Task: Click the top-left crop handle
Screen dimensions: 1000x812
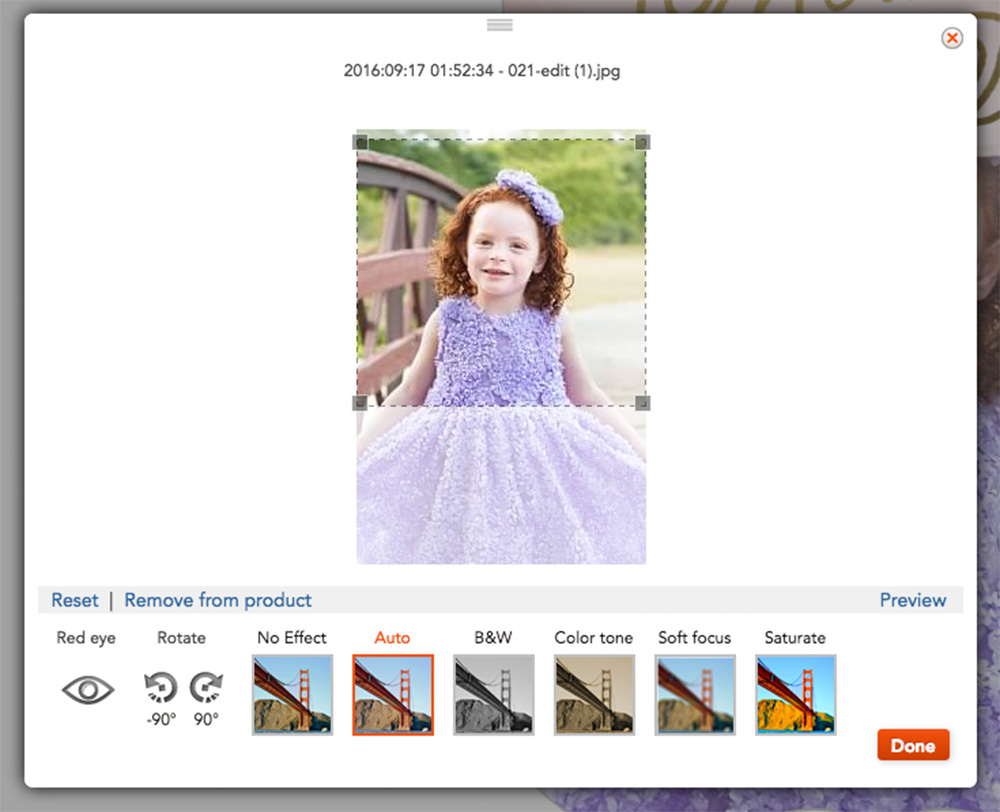Action: point(360,142)
